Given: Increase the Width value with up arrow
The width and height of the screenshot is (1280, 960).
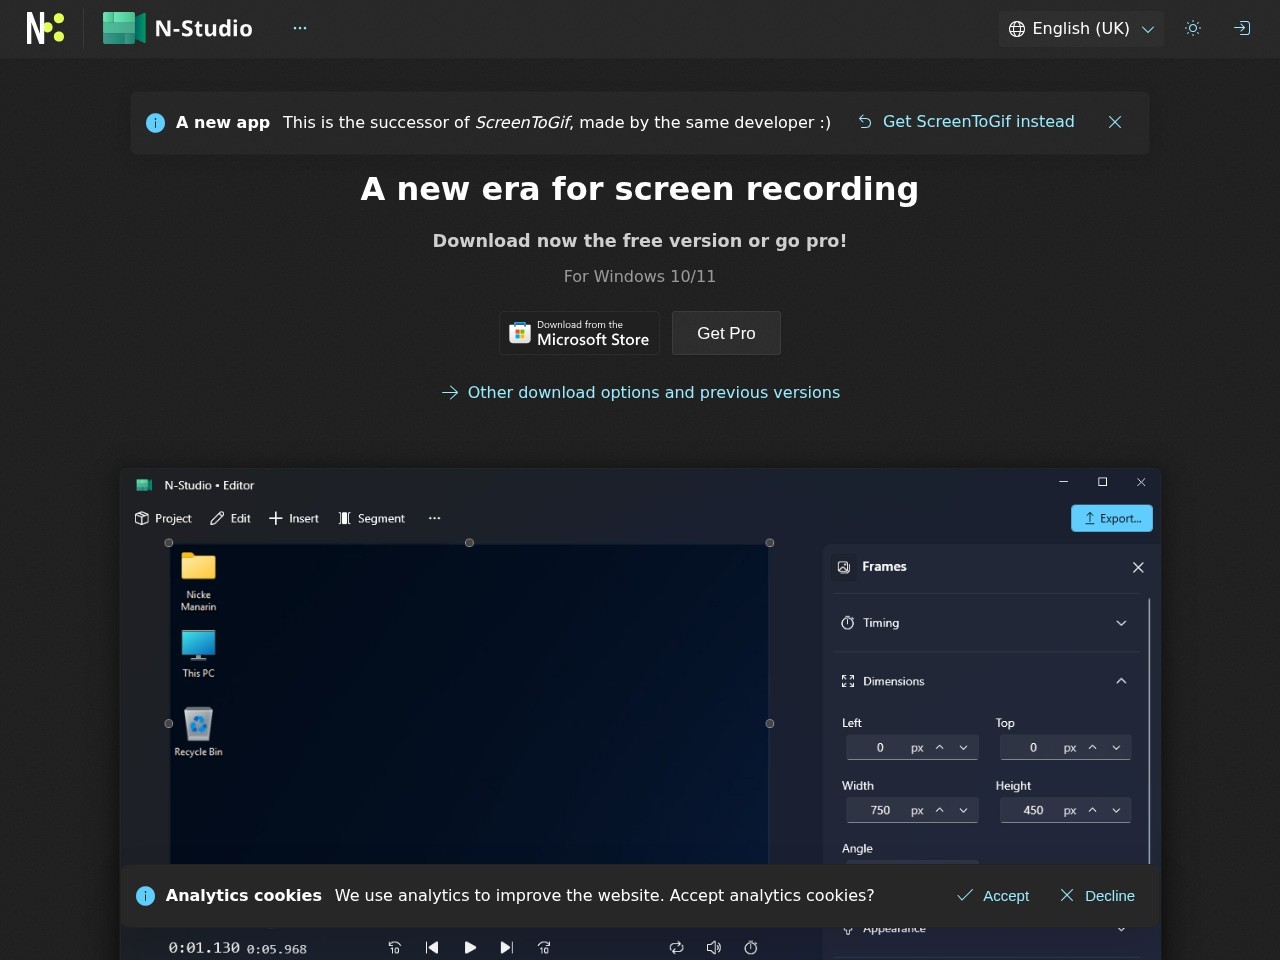Looking at the screenshot, I should coord(939,811).
